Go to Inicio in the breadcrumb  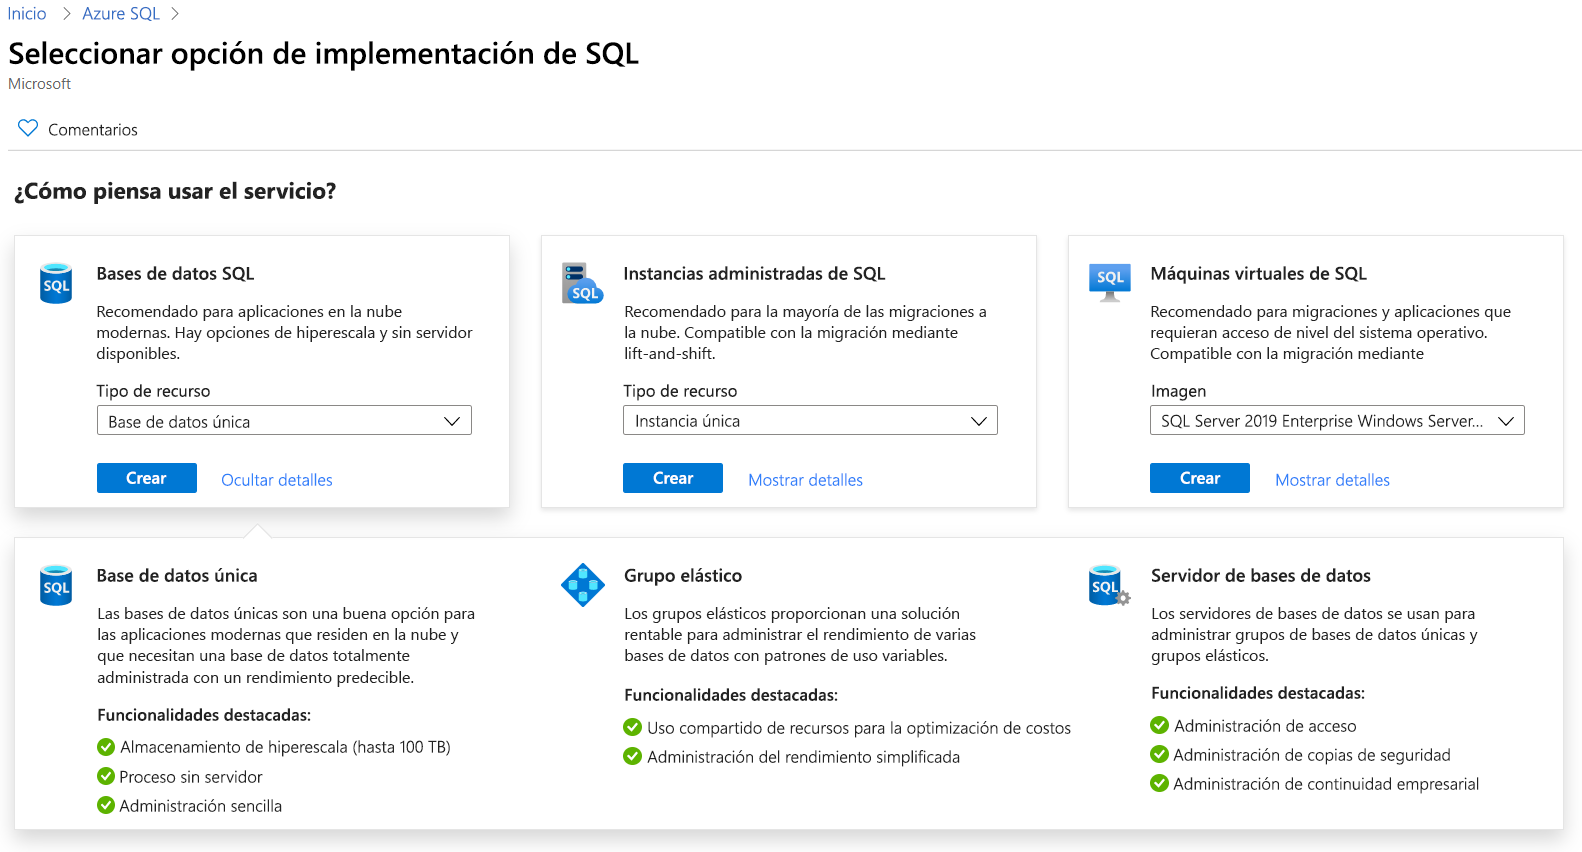tap(27, 13)
